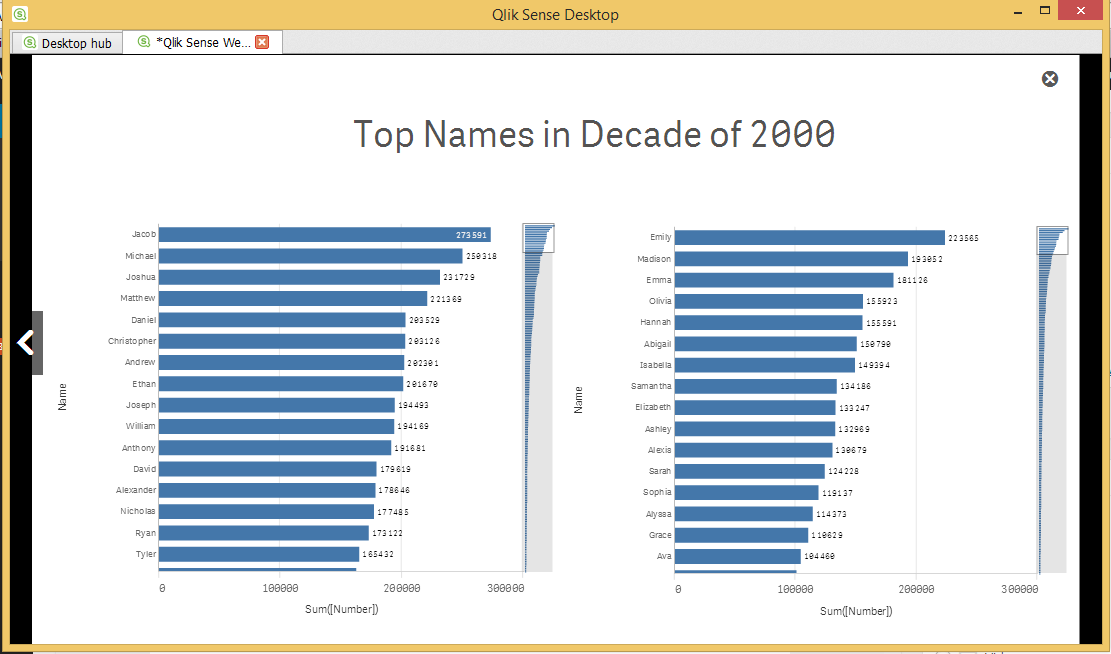Click the right chart's mini-chart scroll thumb
This screenshot has height=654, width=1111.
point(1052,241)
